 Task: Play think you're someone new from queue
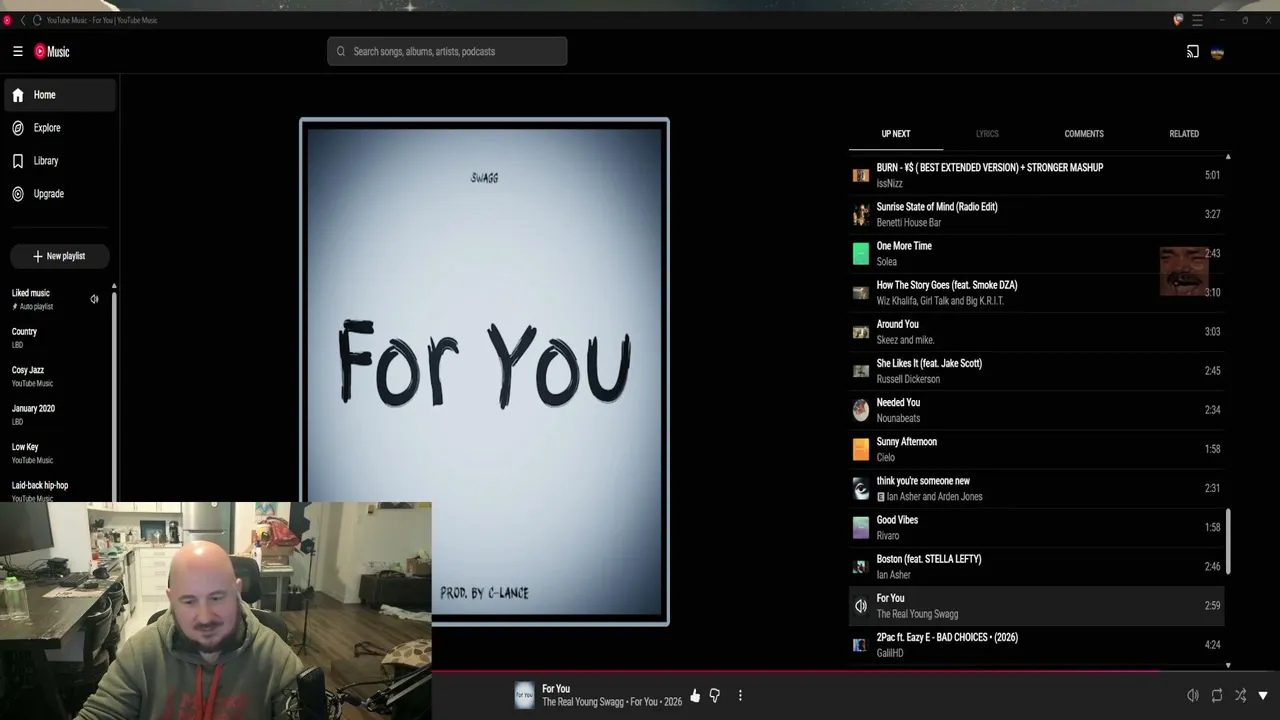pyautogui.click(x=1036, y=488)
